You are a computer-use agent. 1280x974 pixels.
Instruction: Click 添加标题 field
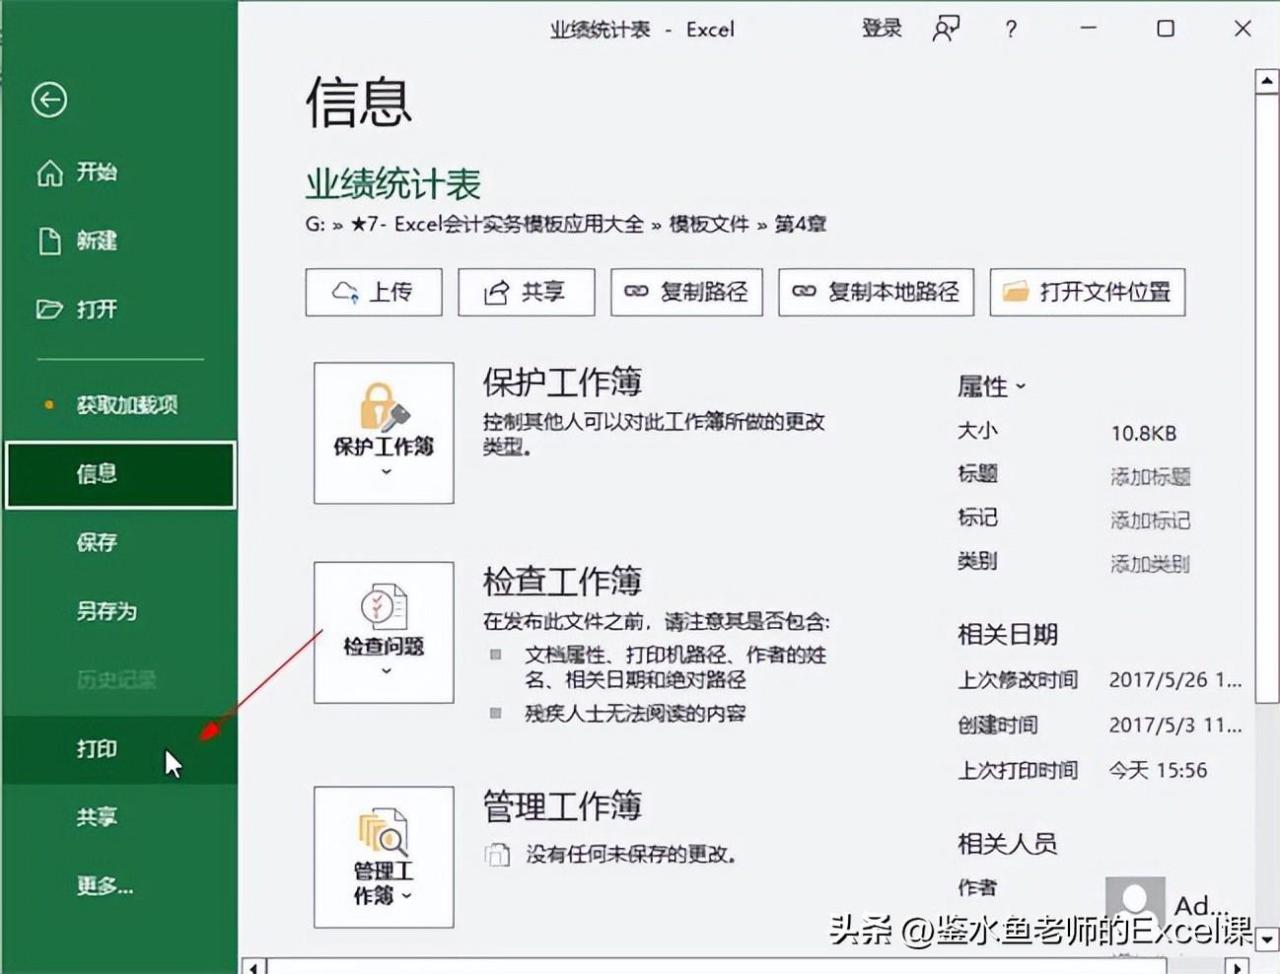(1150, 477)
